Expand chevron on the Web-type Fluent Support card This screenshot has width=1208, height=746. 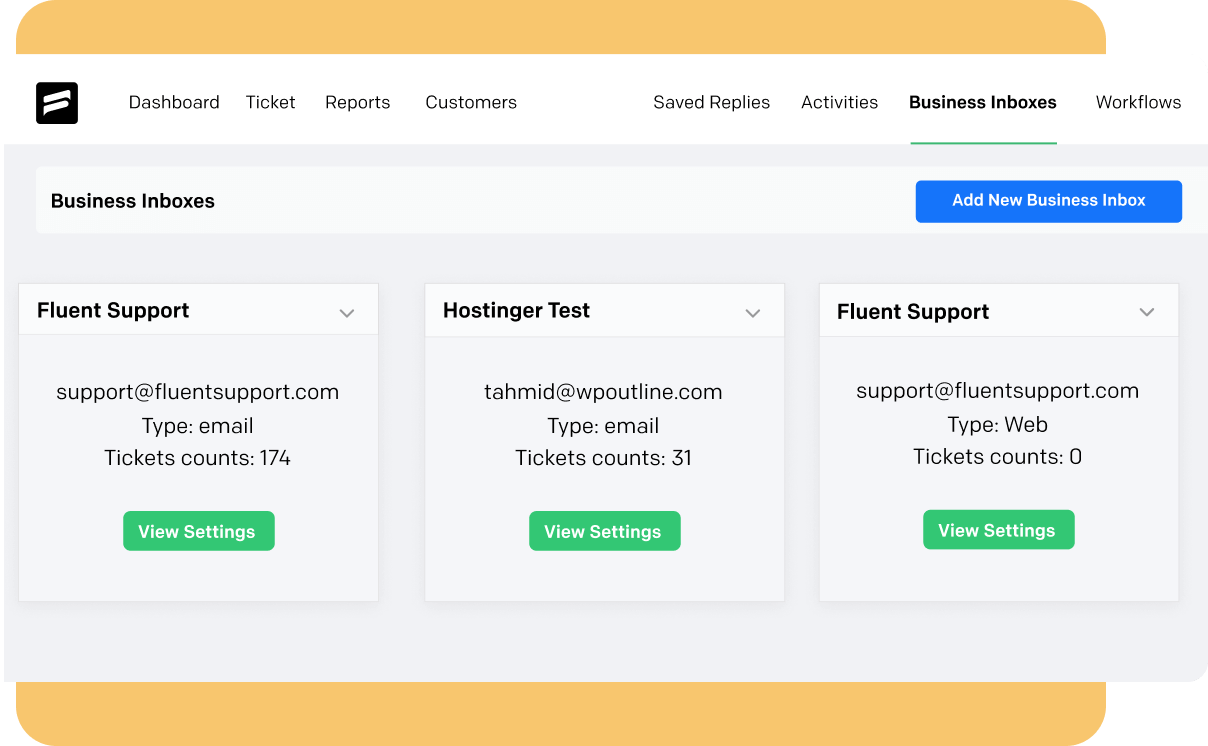[1147, 312]
